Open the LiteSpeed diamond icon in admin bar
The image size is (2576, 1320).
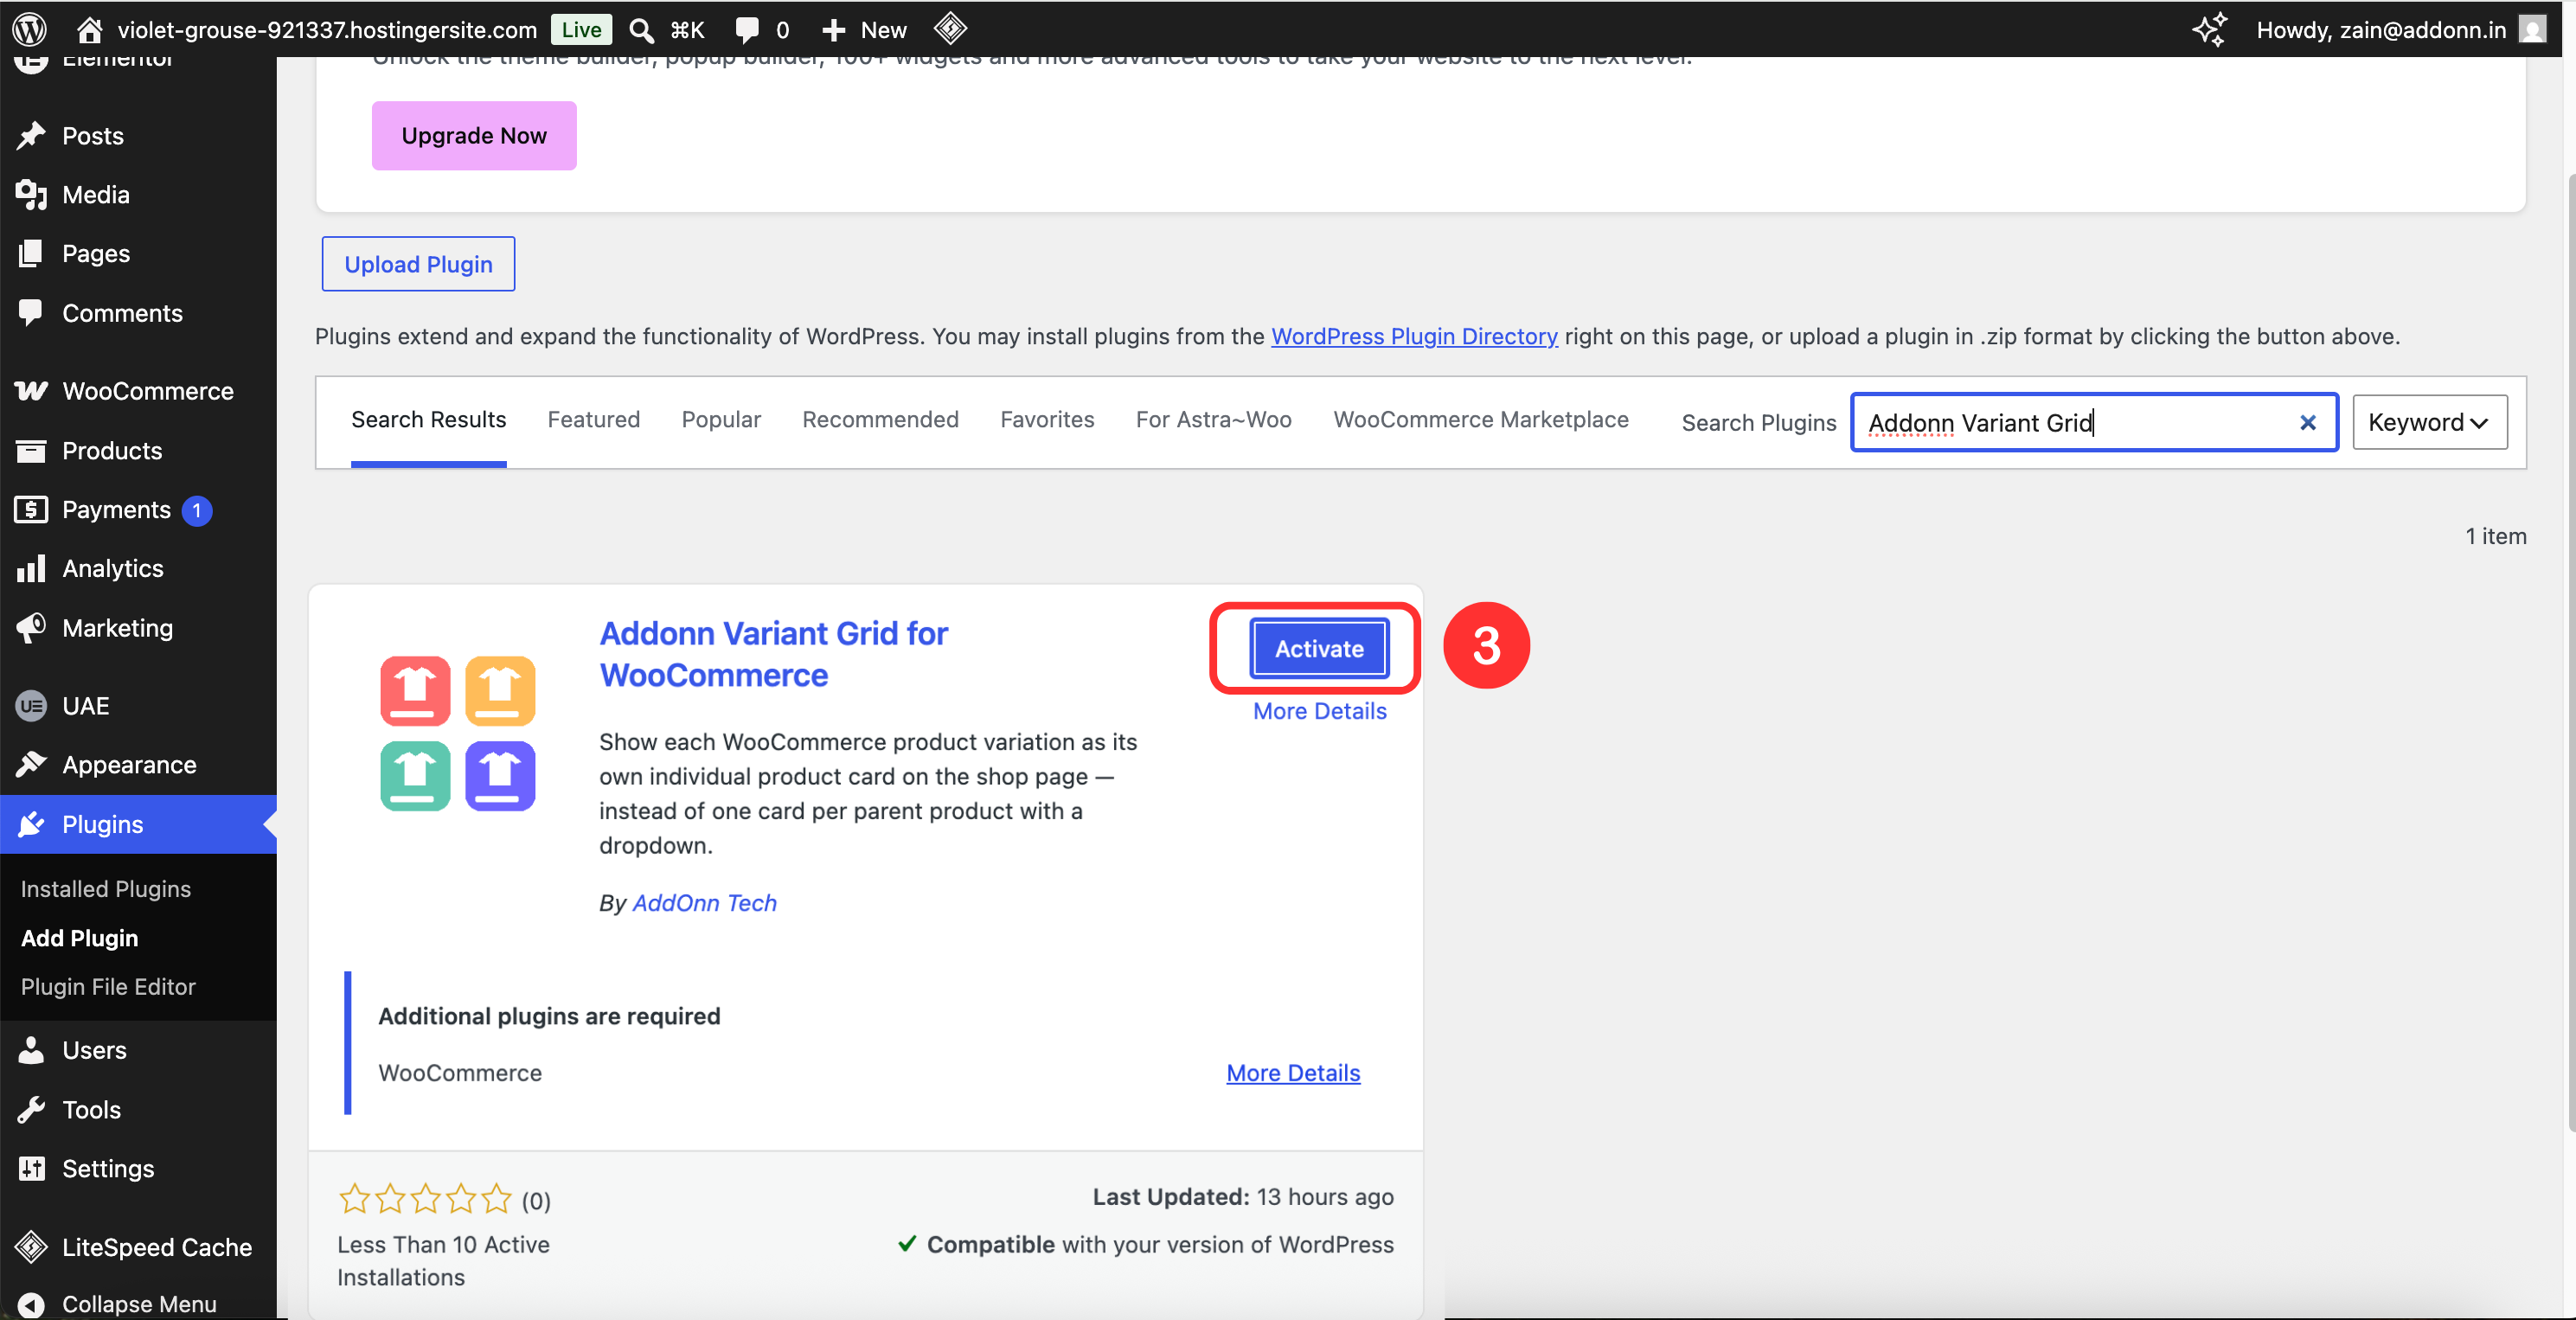[950, 28]
